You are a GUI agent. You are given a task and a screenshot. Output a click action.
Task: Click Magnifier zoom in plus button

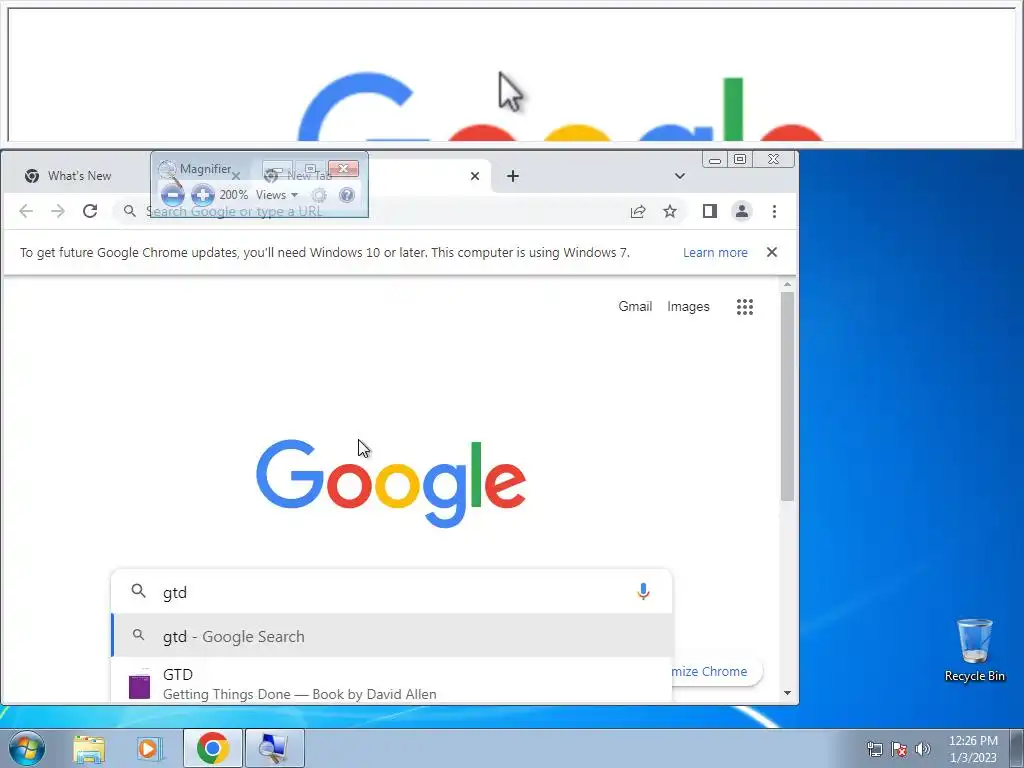[202, 195]
